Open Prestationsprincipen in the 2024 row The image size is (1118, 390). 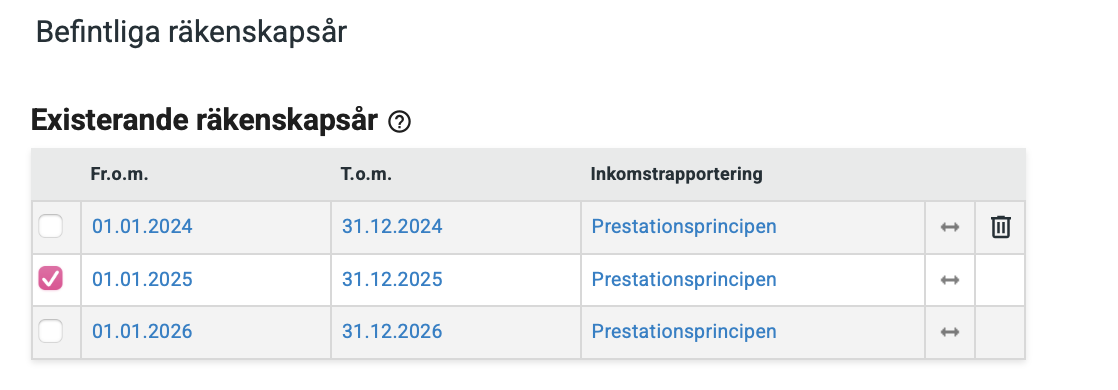(684, 227)
